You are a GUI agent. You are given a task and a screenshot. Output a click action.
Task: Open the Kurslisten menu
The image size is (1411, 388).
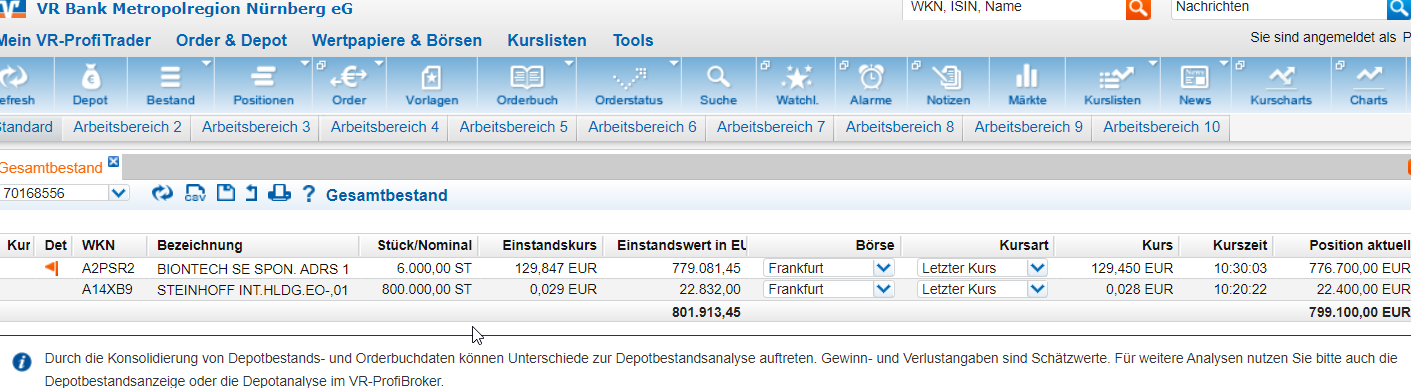[547, 41]
